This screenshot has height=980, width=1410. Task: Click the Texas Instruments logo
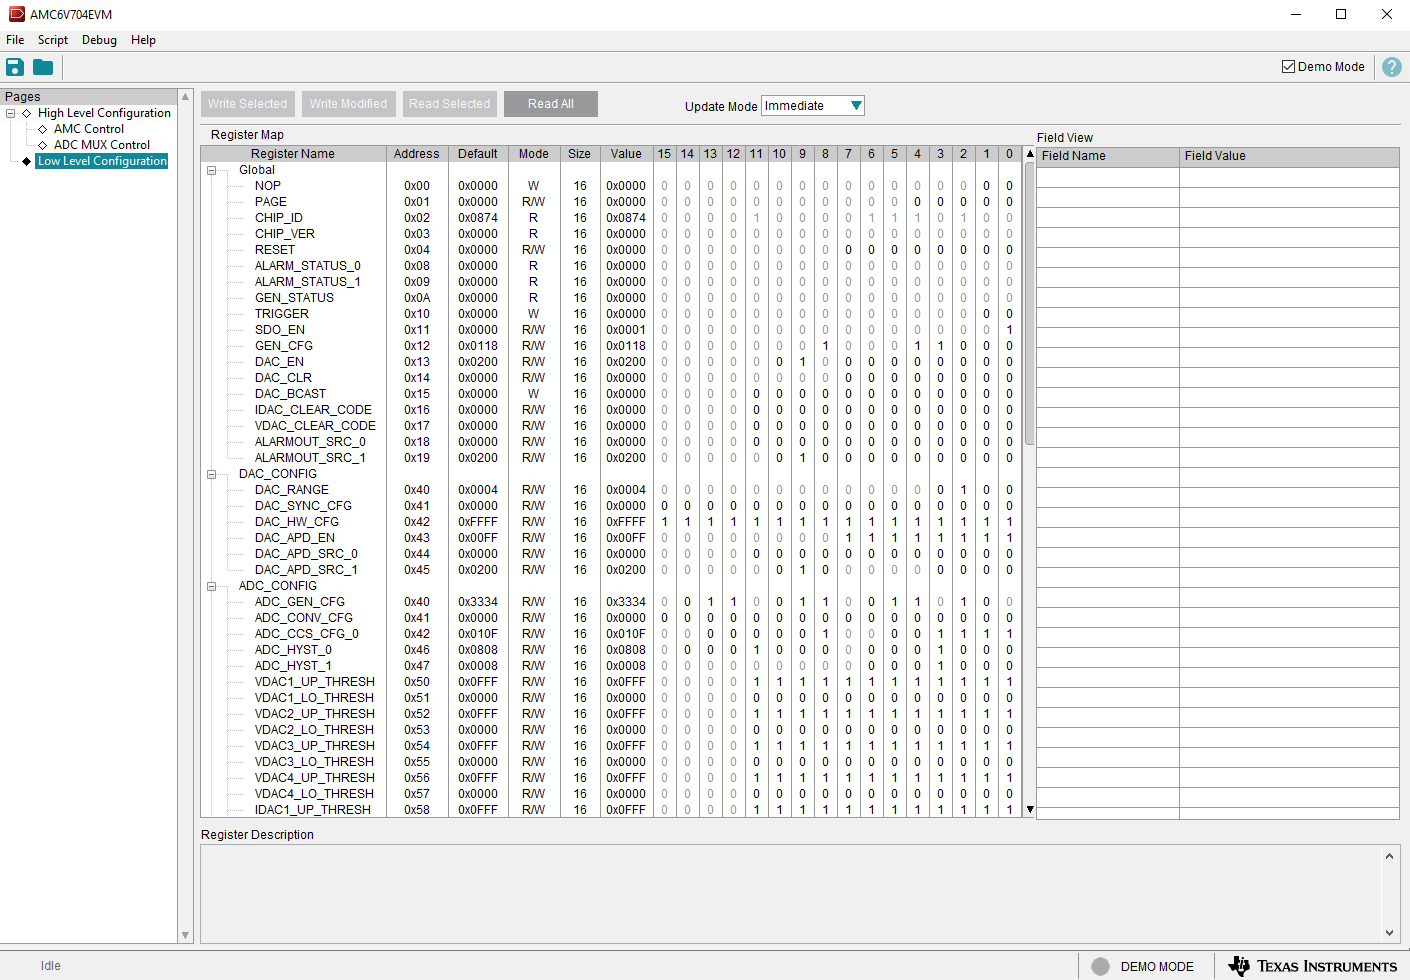coord(1313,966)
